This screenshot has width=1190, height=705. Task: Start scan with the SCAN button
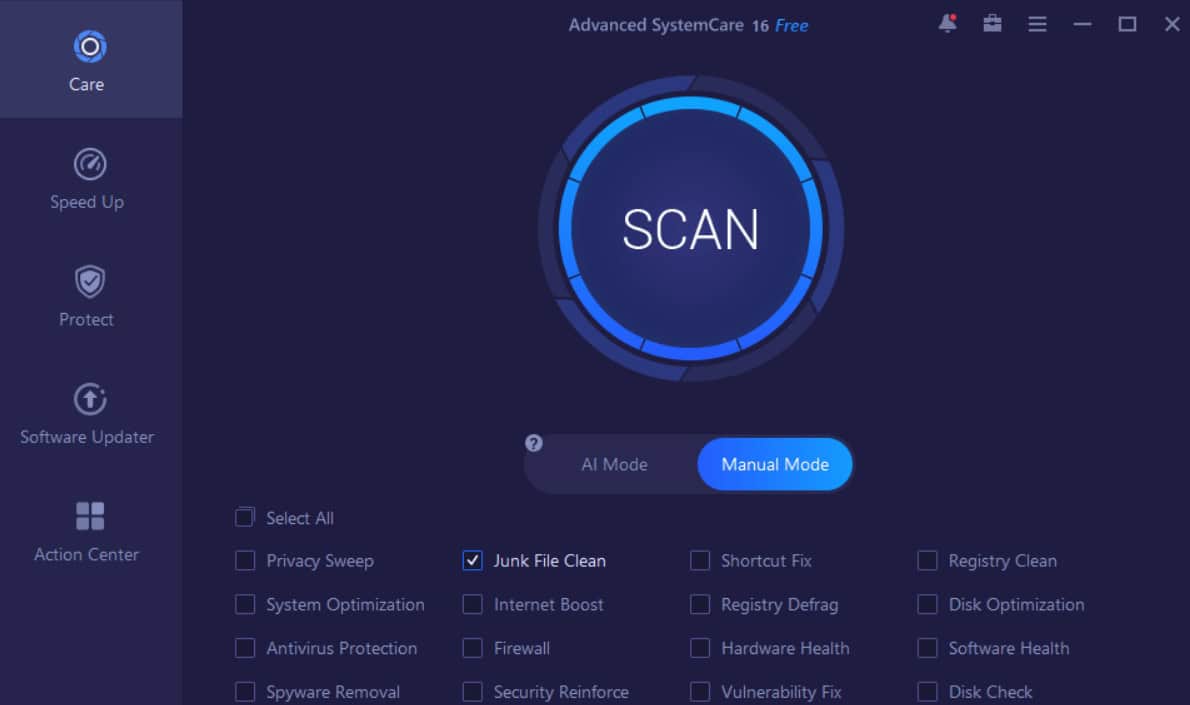[x=691, y=228]
